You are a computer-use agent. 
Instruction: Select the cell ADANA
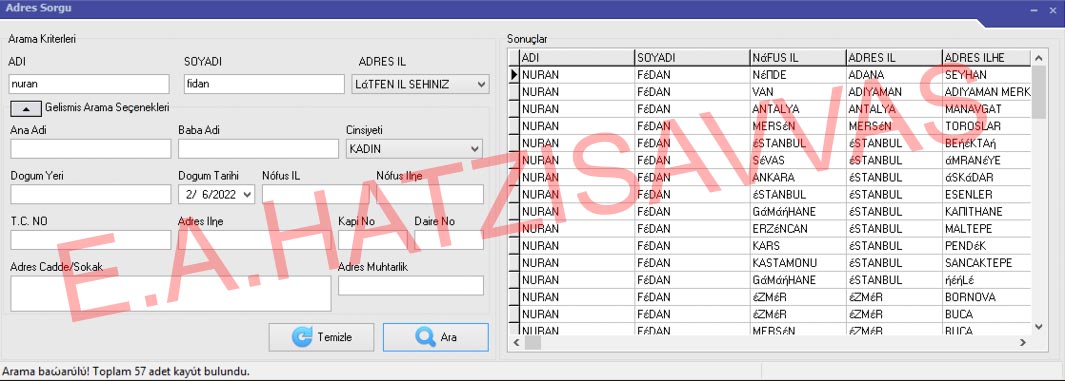[x=895, y=75]
